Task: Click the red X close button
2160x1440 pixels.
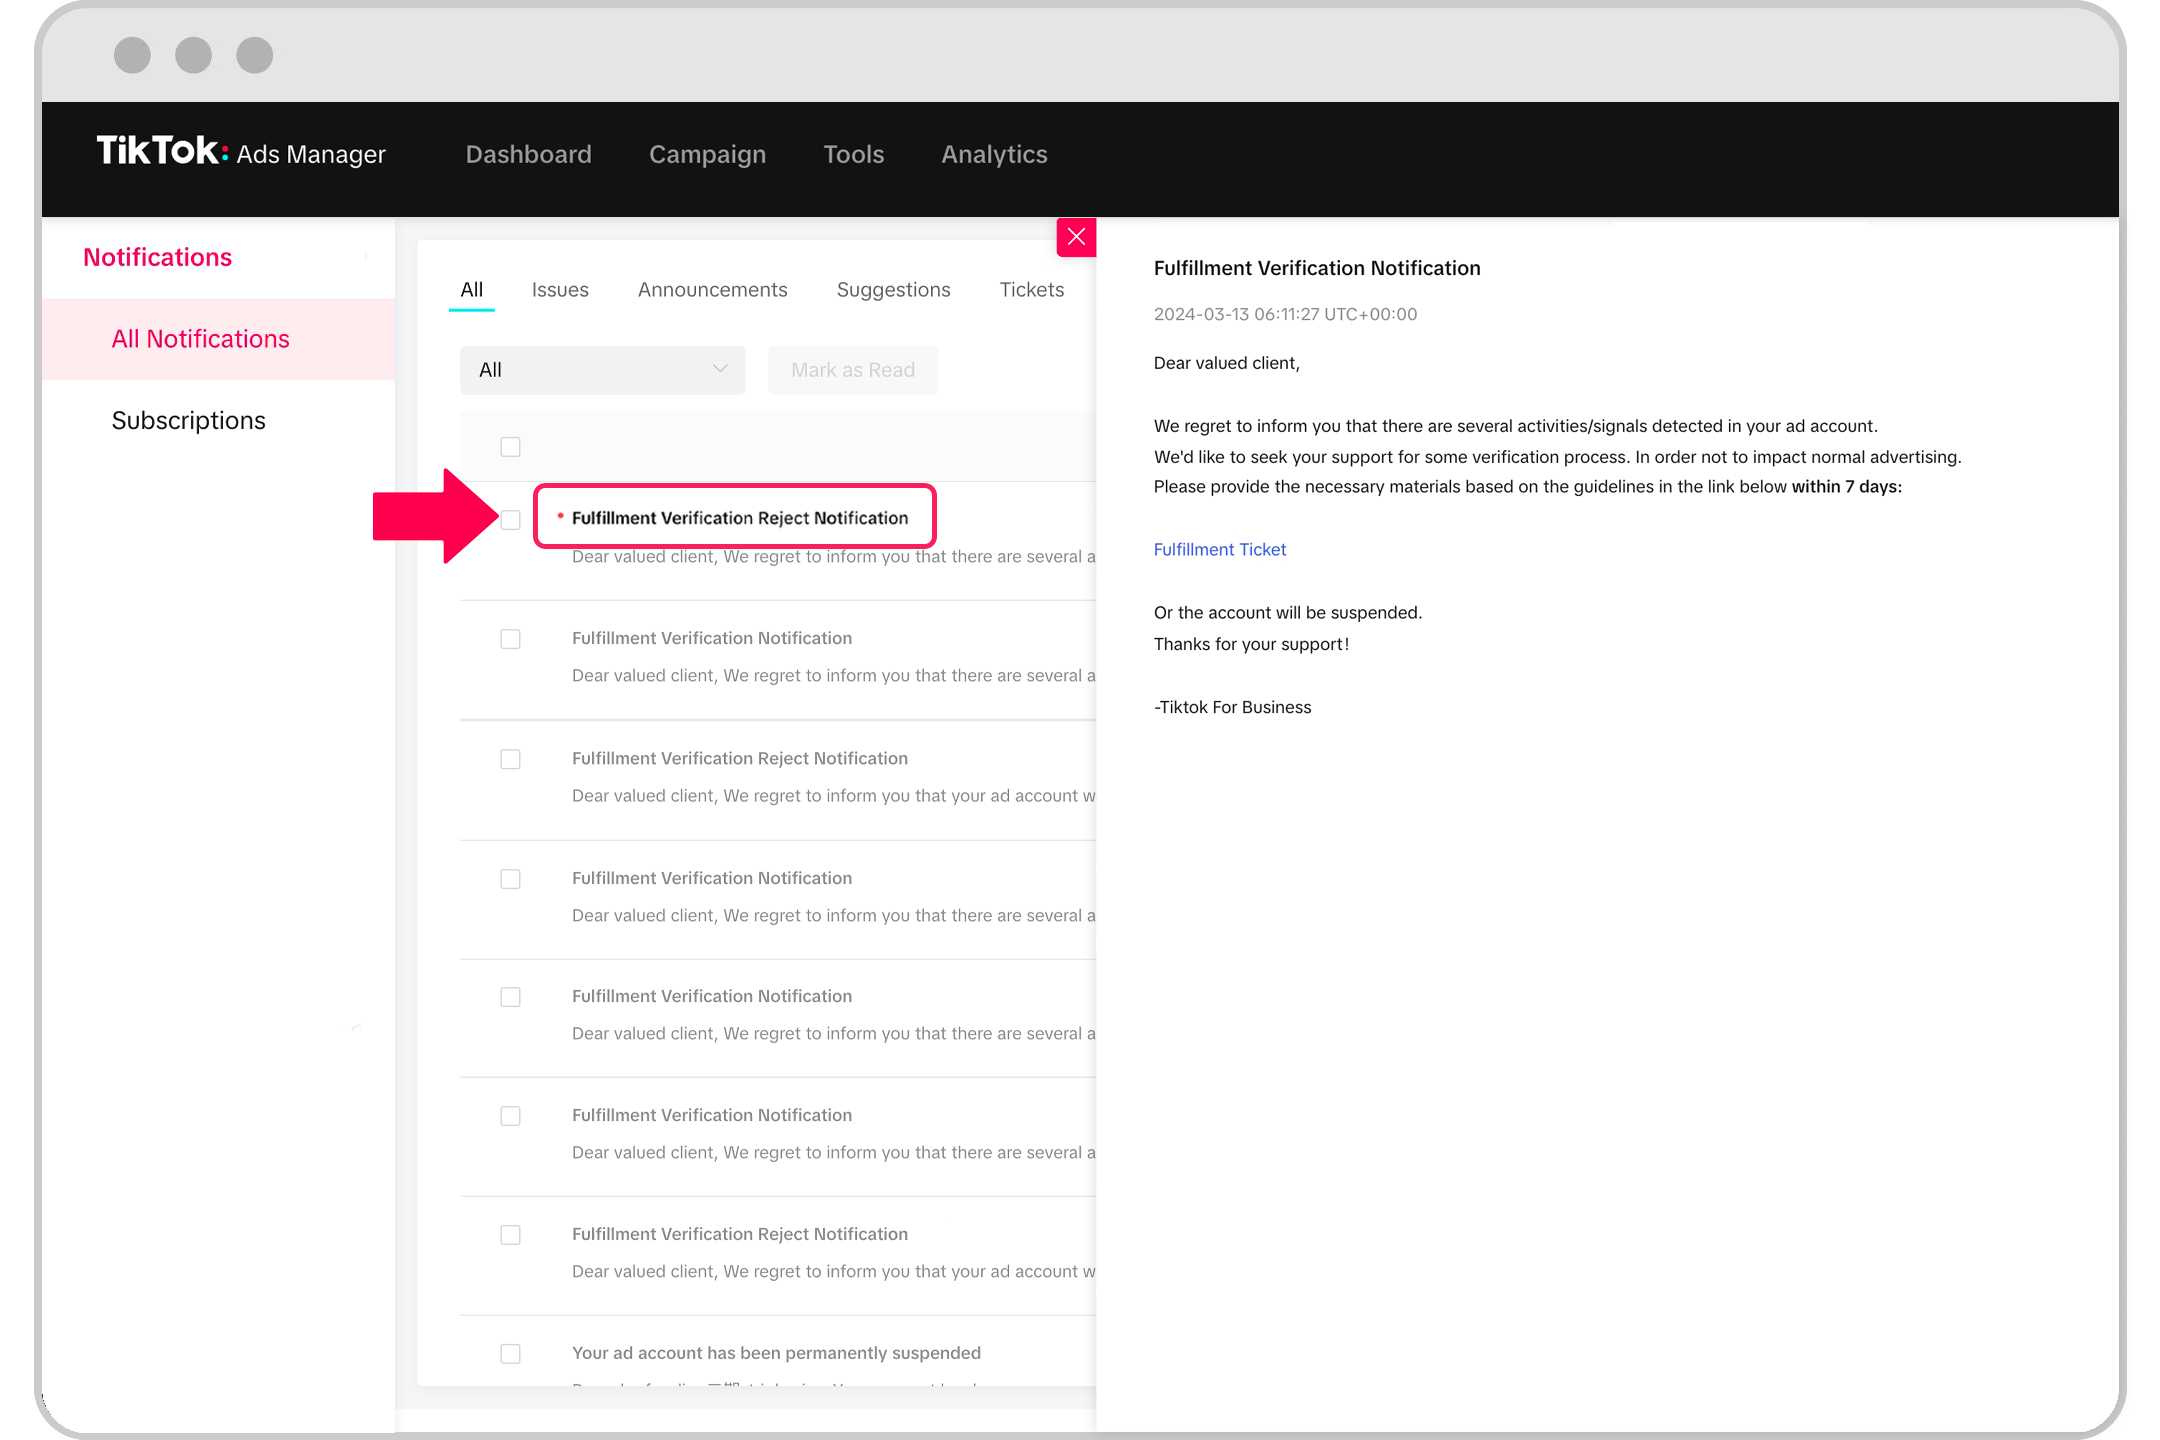Action: click(x=1077, y=236)
